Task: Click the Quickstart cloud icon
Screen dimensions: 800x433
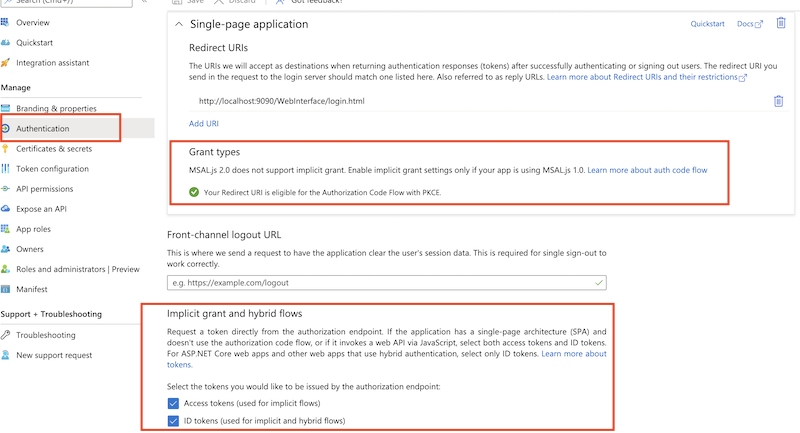Action: pos(5,42)
